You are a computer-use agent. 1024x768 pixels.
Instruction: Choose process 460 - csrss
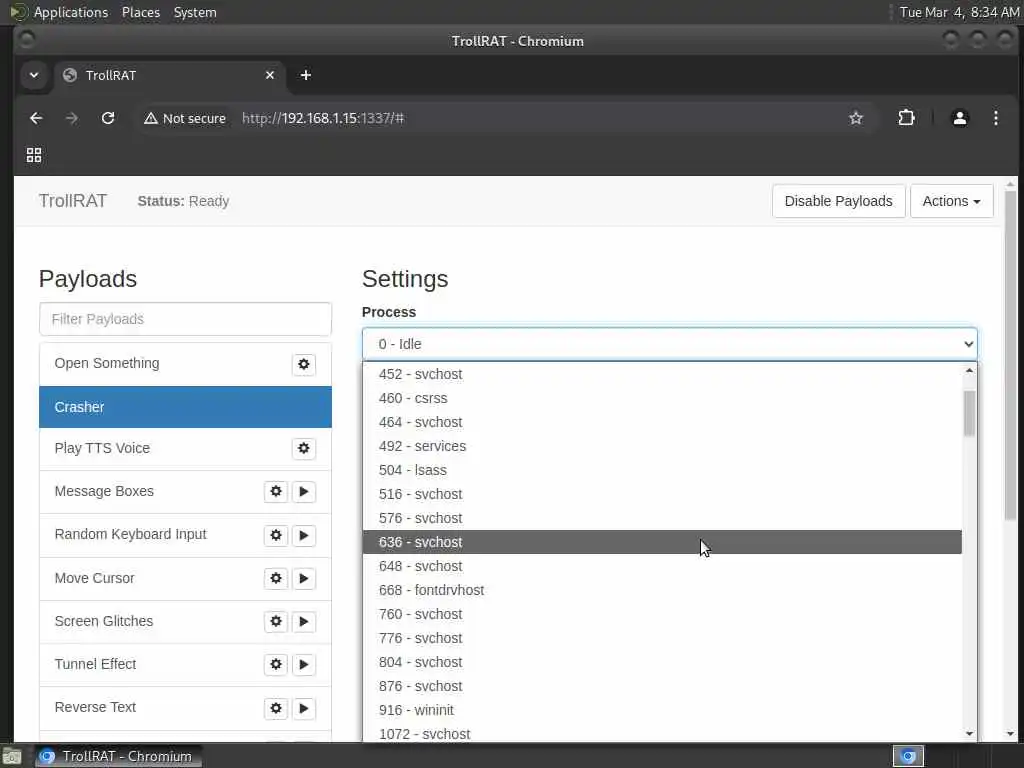coord(662,398)
